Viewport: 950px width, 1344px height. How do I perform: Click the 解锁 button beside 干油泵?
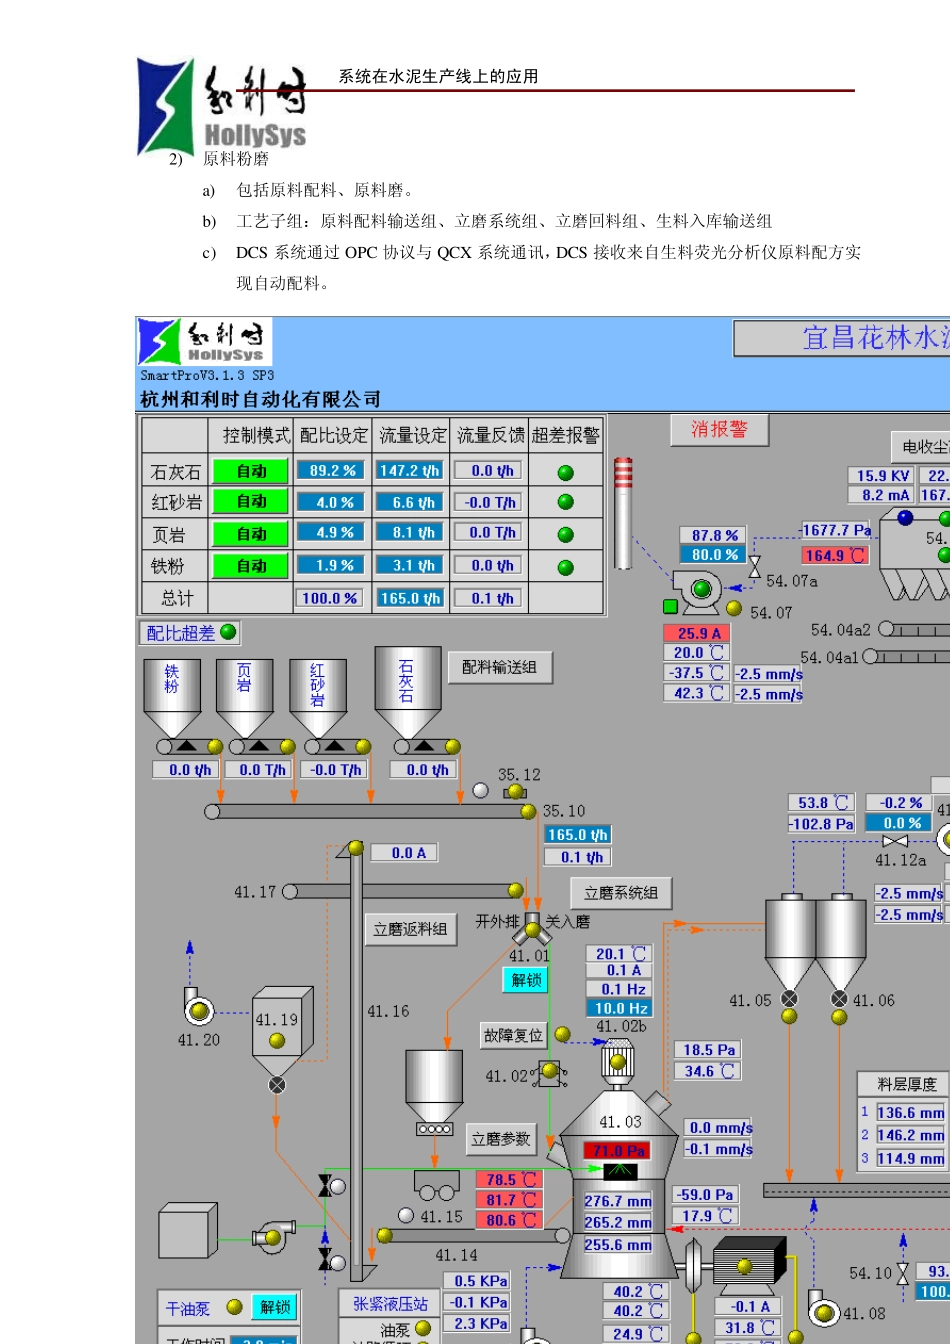tap(274, 1307)
